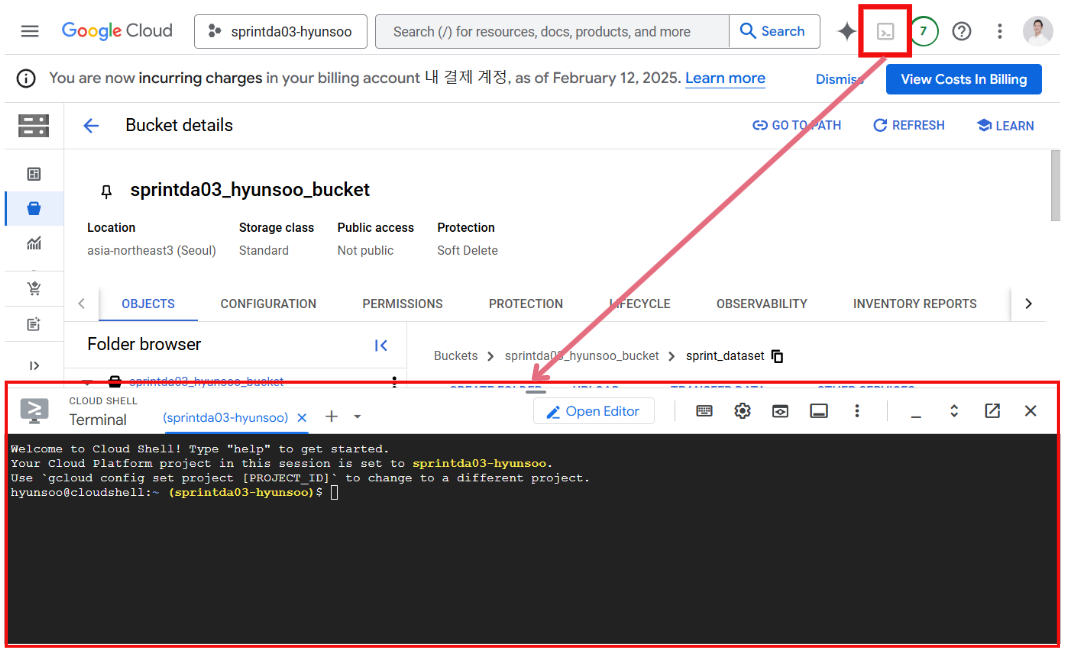This screenshot has width=1068, height=652.
Task: Activate Cloud Shell from top bar
Action: click(x=885, y=31)
